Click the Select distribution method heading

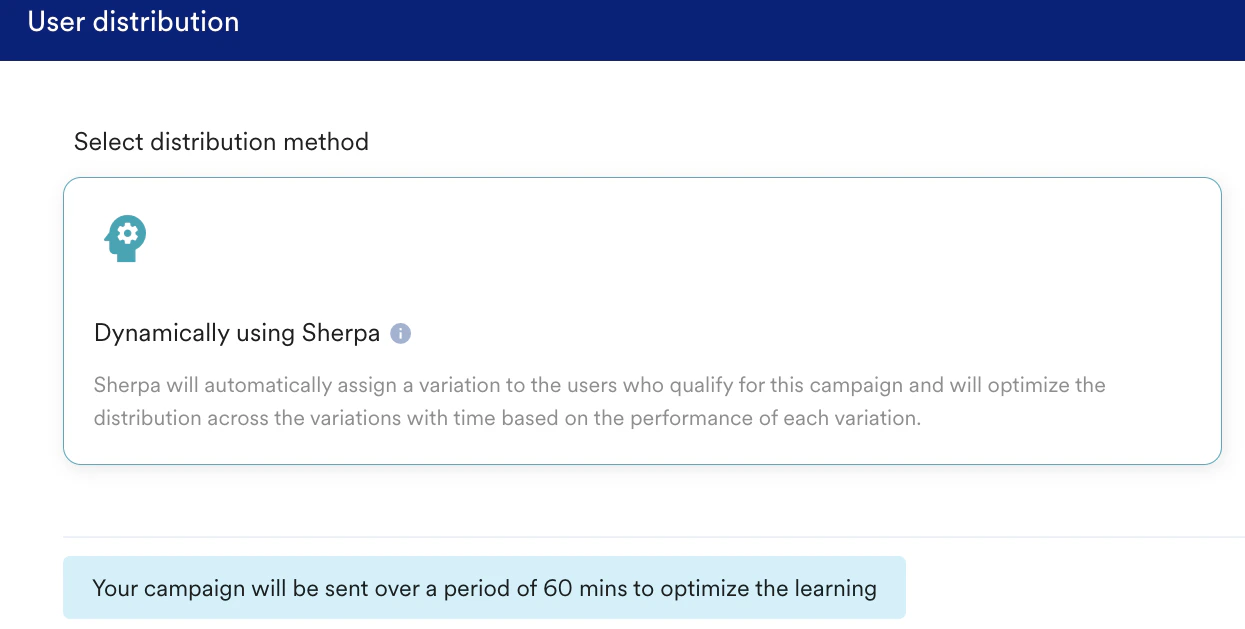pyautogui.click(x=220, y=141)
